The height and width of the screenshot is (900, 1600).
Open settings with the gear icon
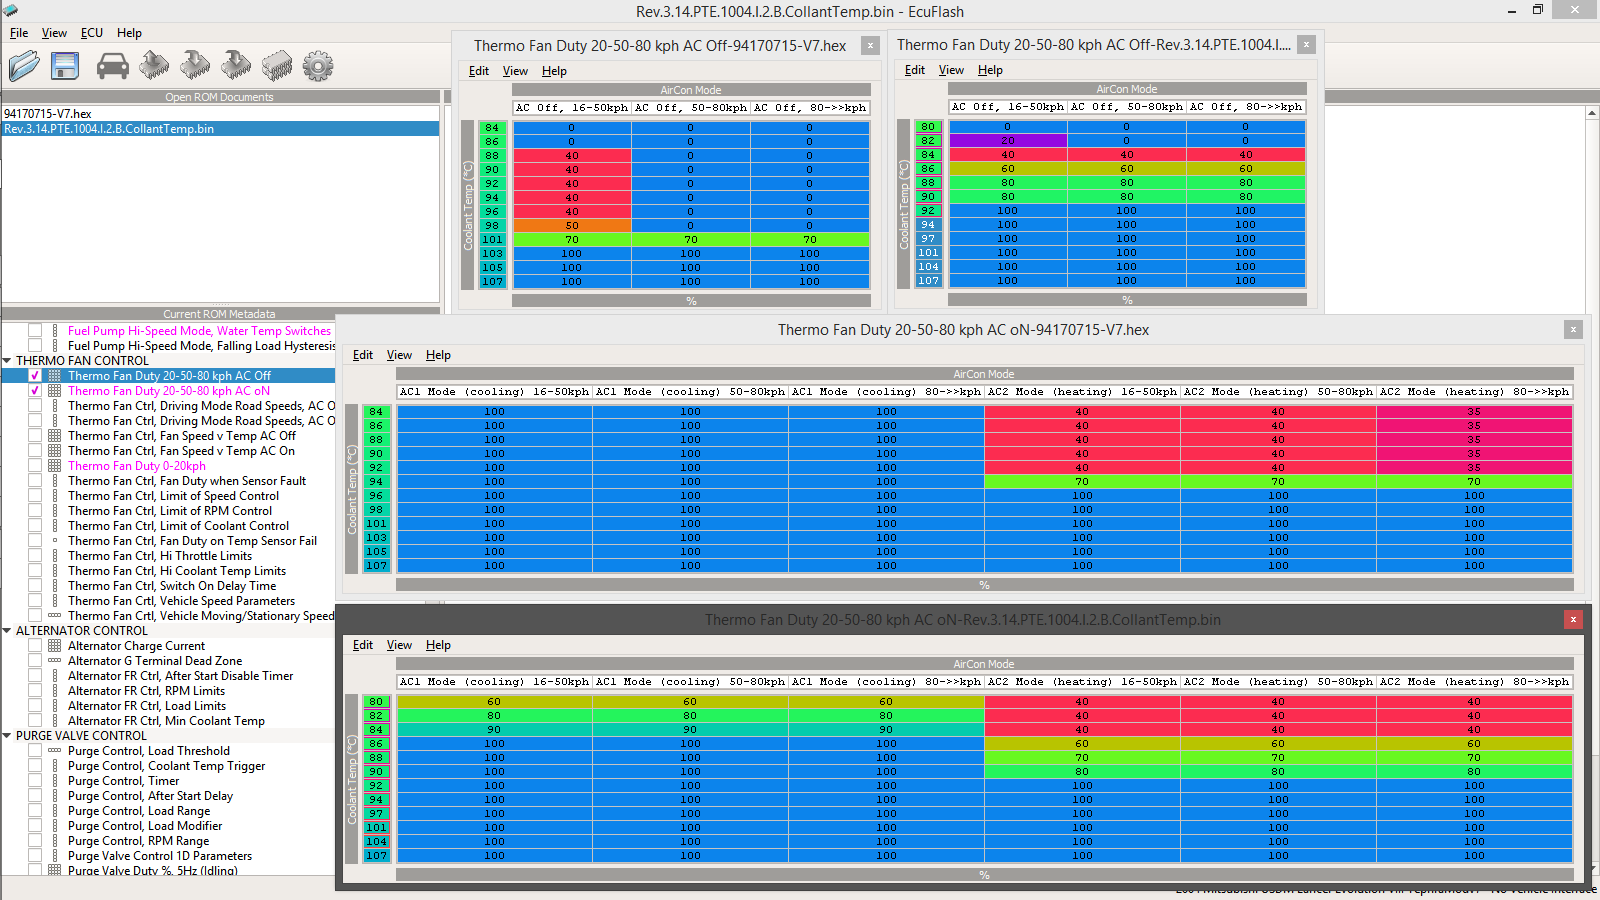pos(318,66)
